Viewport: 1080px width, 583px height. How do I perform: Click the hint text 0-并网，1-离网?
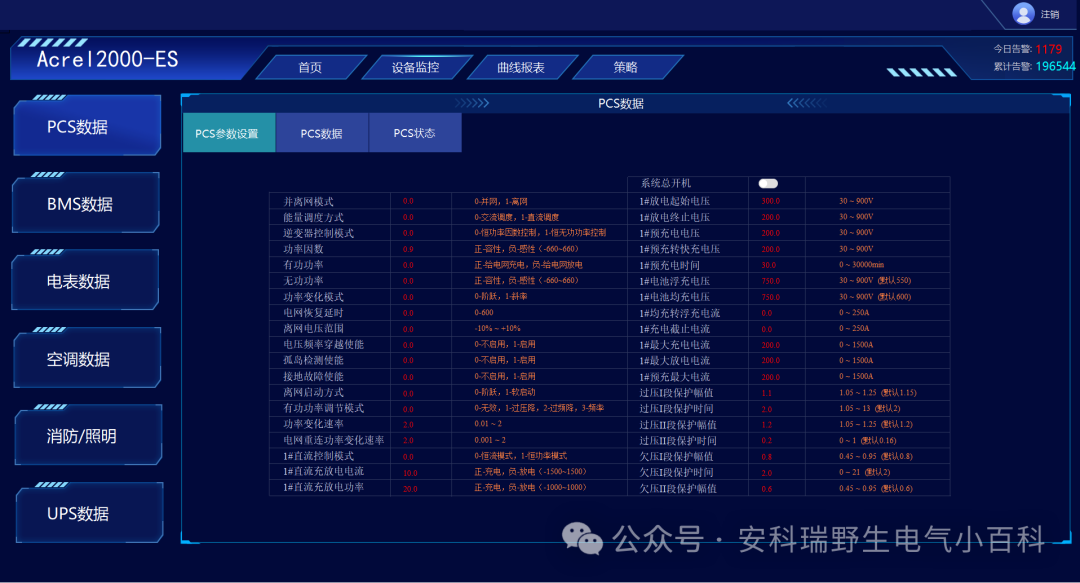click(x=501, y=201)
